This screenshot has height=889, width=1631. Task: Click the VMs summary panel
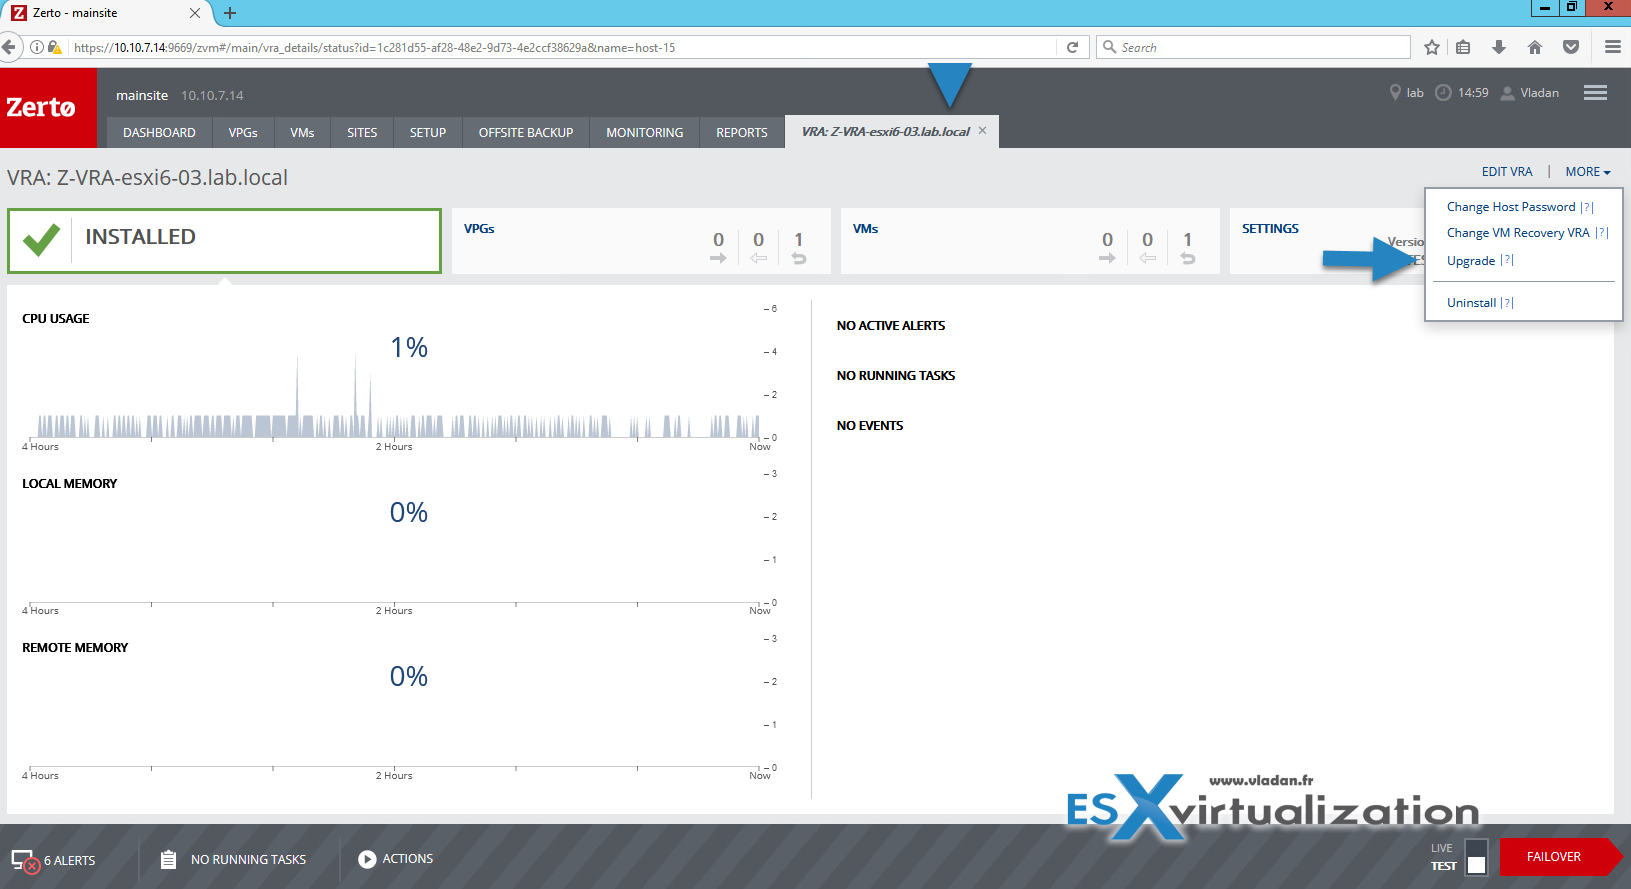click(1030, 241)
